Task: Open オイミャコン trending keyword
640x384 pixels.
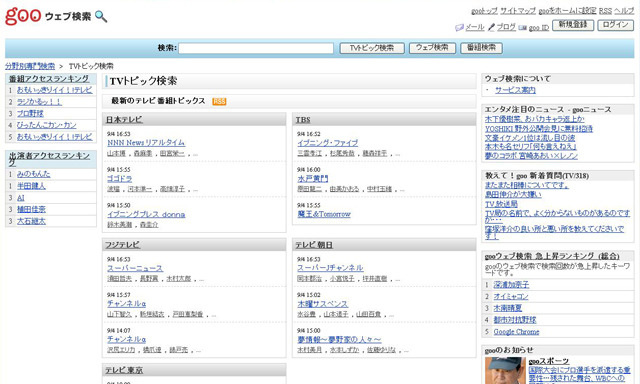Action: click(x=511, y=297)
